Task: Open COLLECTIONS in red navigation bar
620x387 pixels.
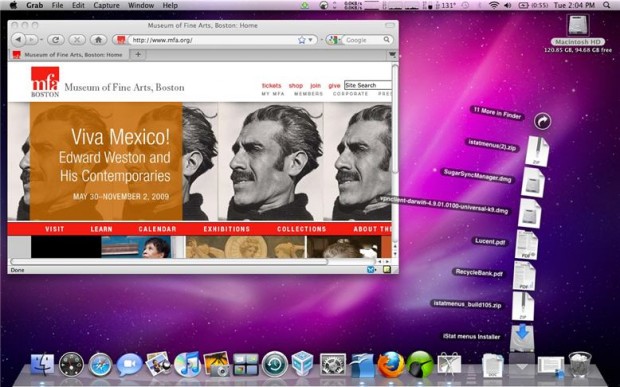Action: coord(302,229)
